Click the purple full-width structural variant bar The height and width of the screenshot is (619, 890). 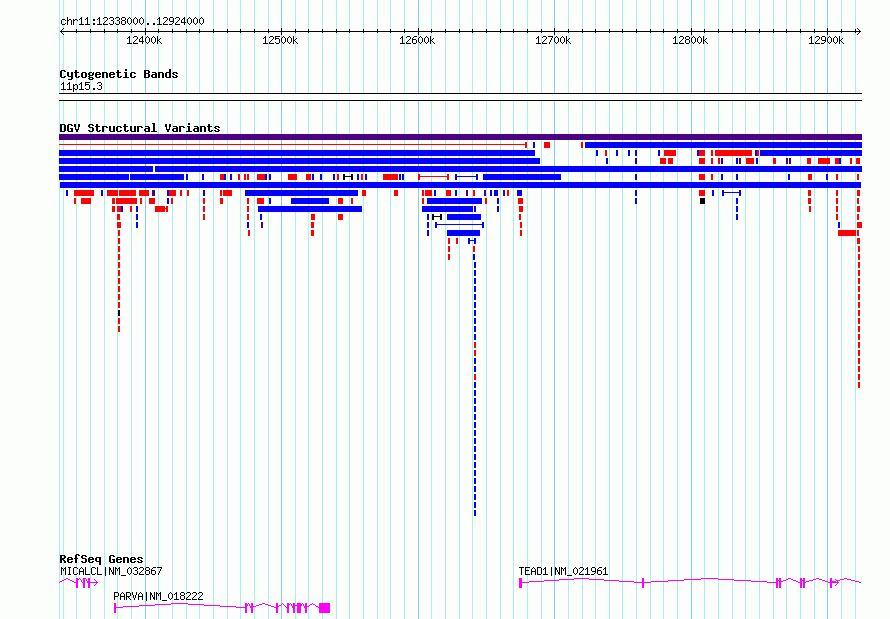pos(460,137)
